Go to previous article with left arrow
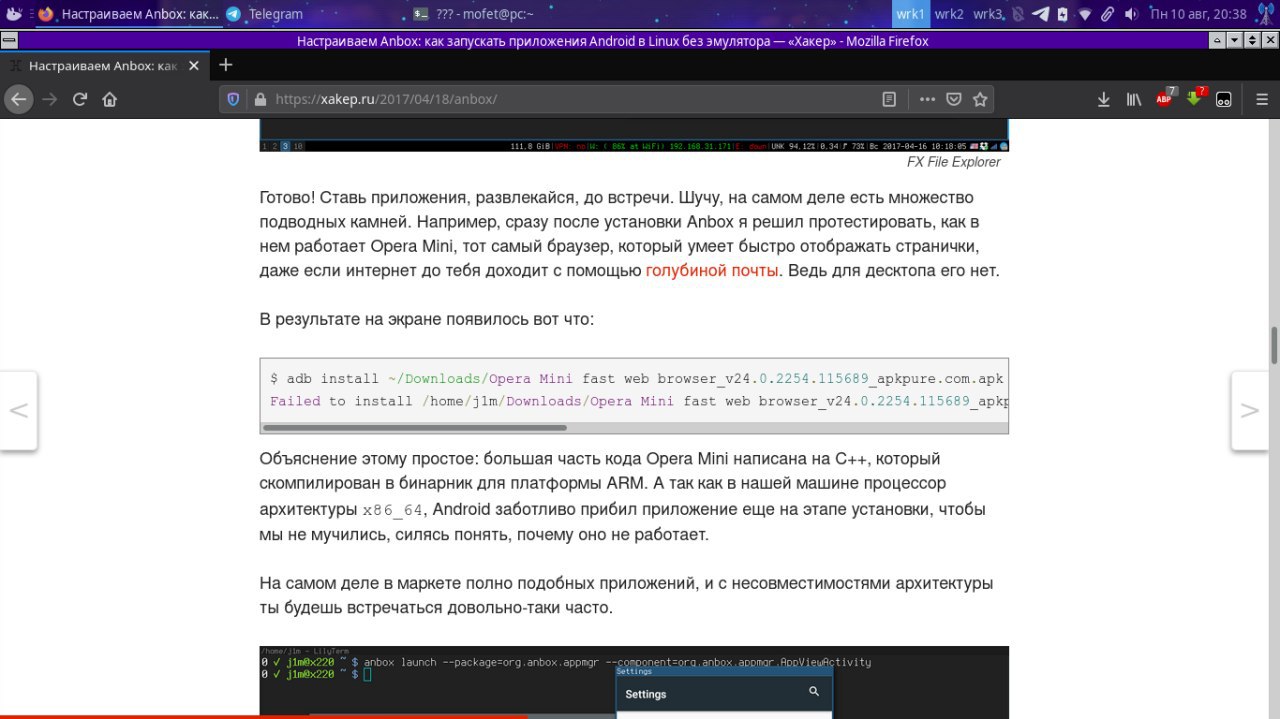Image resolution: width=1280 pixels, height=719 pixels. click(x=18, y=411)
